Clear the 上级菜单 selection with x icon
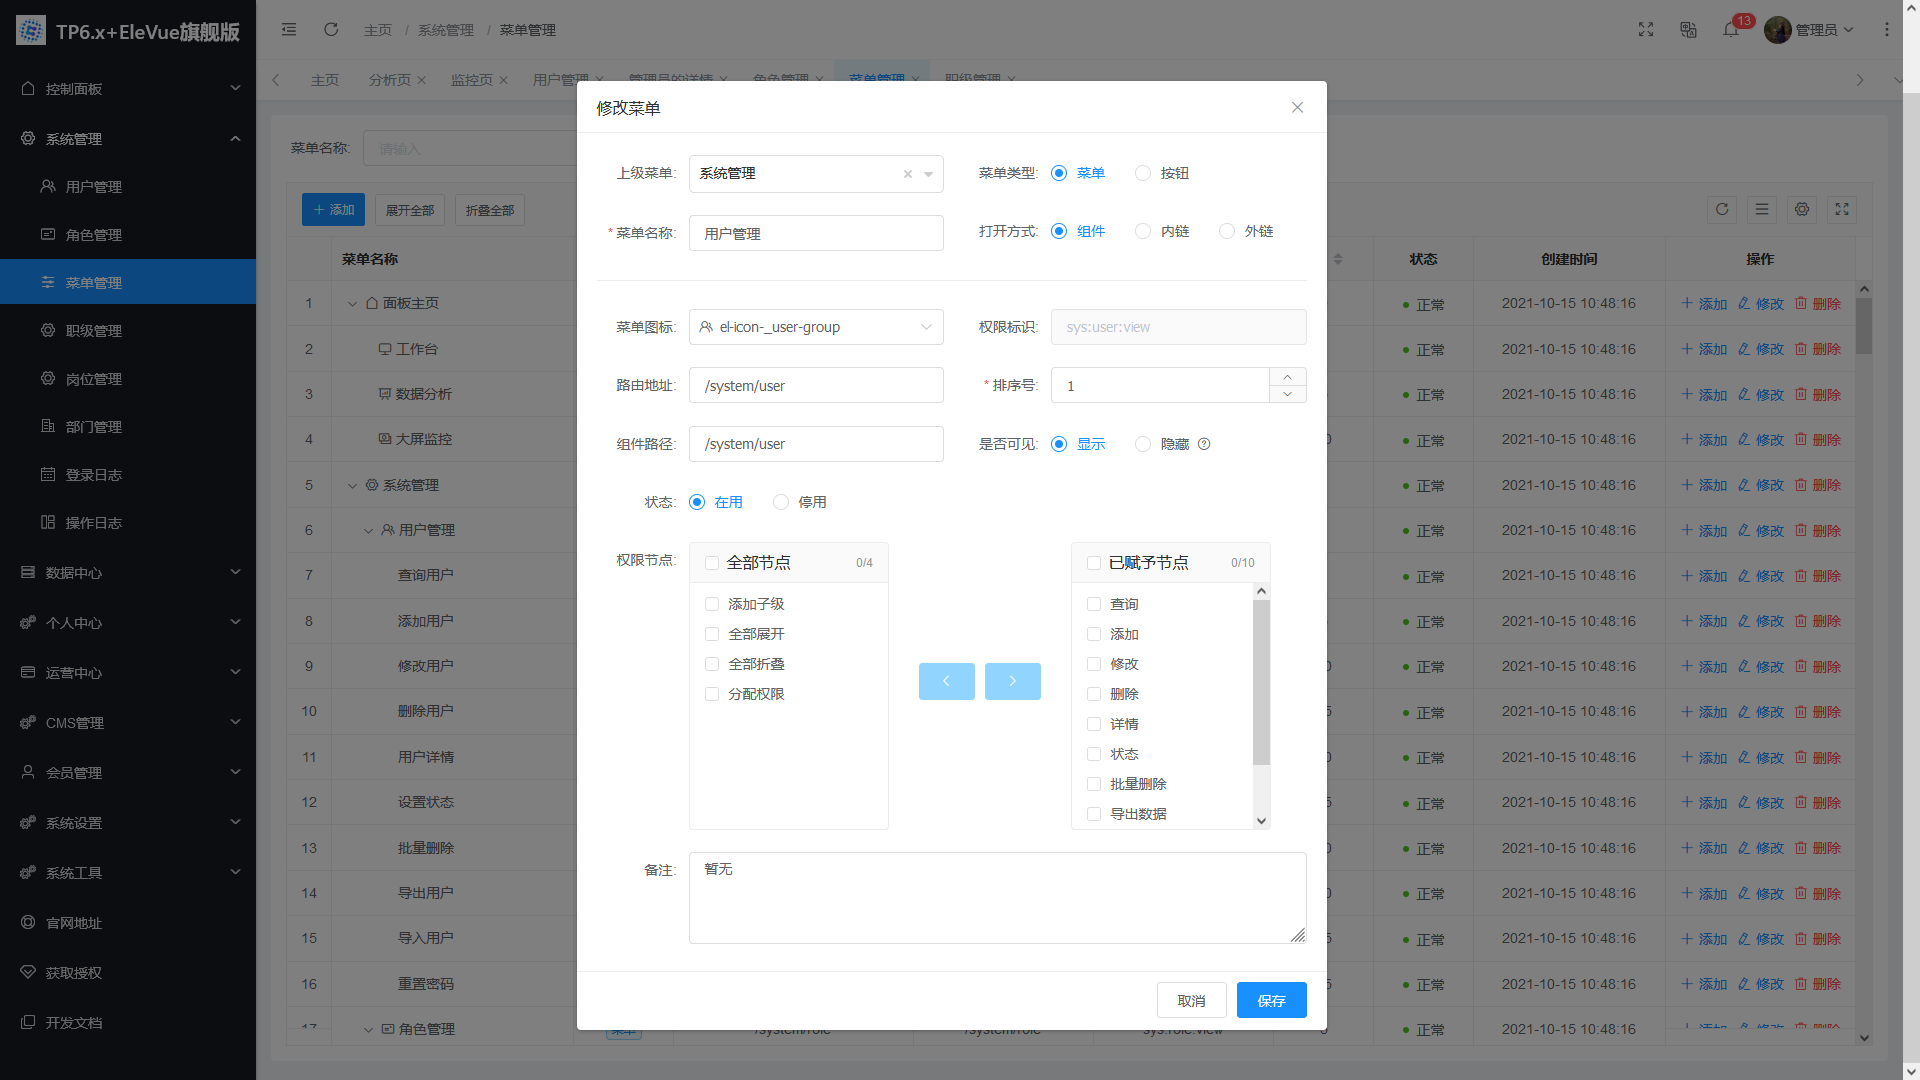Image resolution: width=1920 pixels, height=1080 pixels. coord(908,174)
